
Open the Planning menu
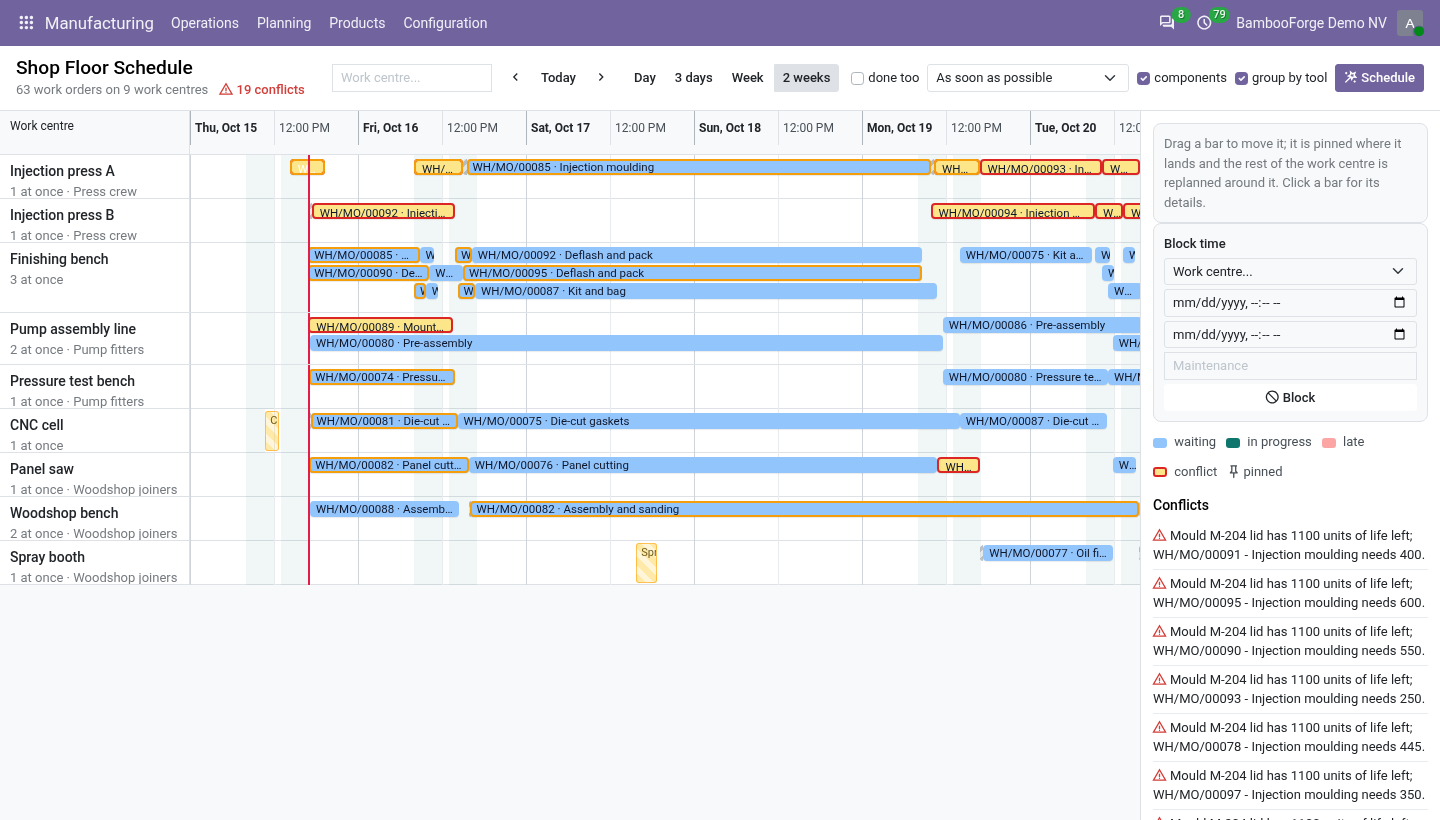284,23
